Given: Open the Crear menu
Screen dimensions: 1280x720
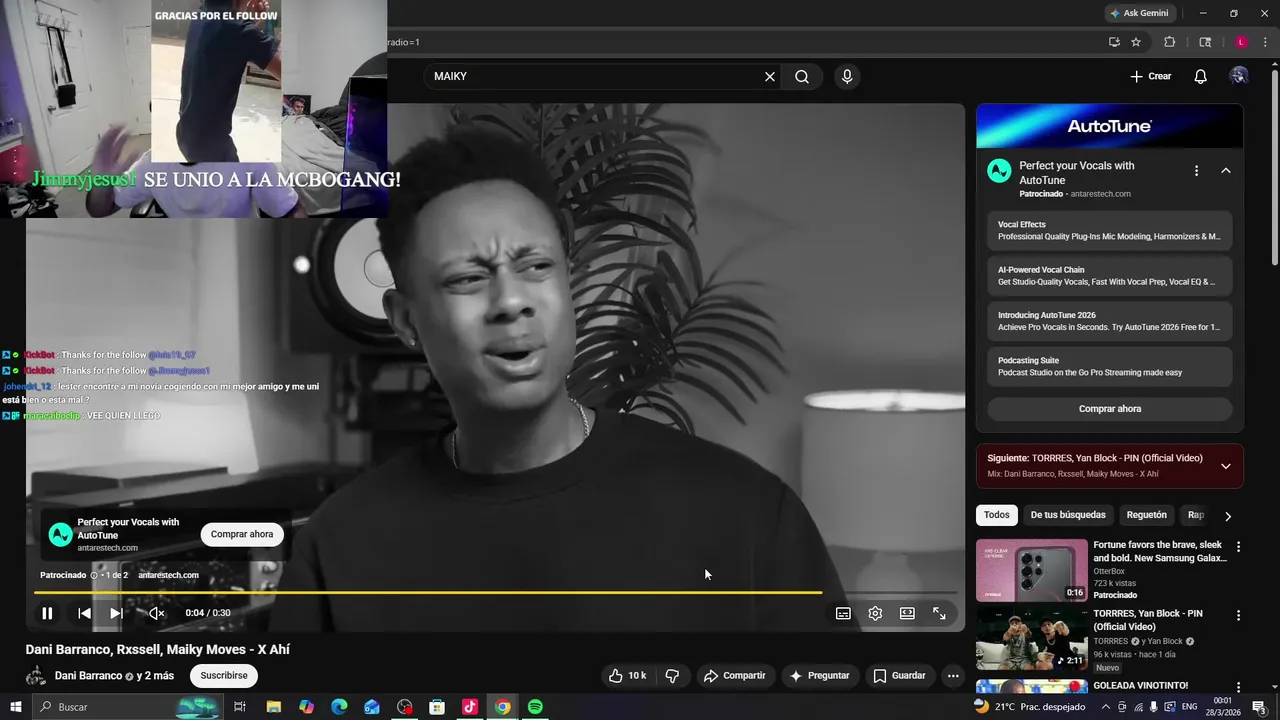Looking at the screenshot, I should [x=1150, y=76].
